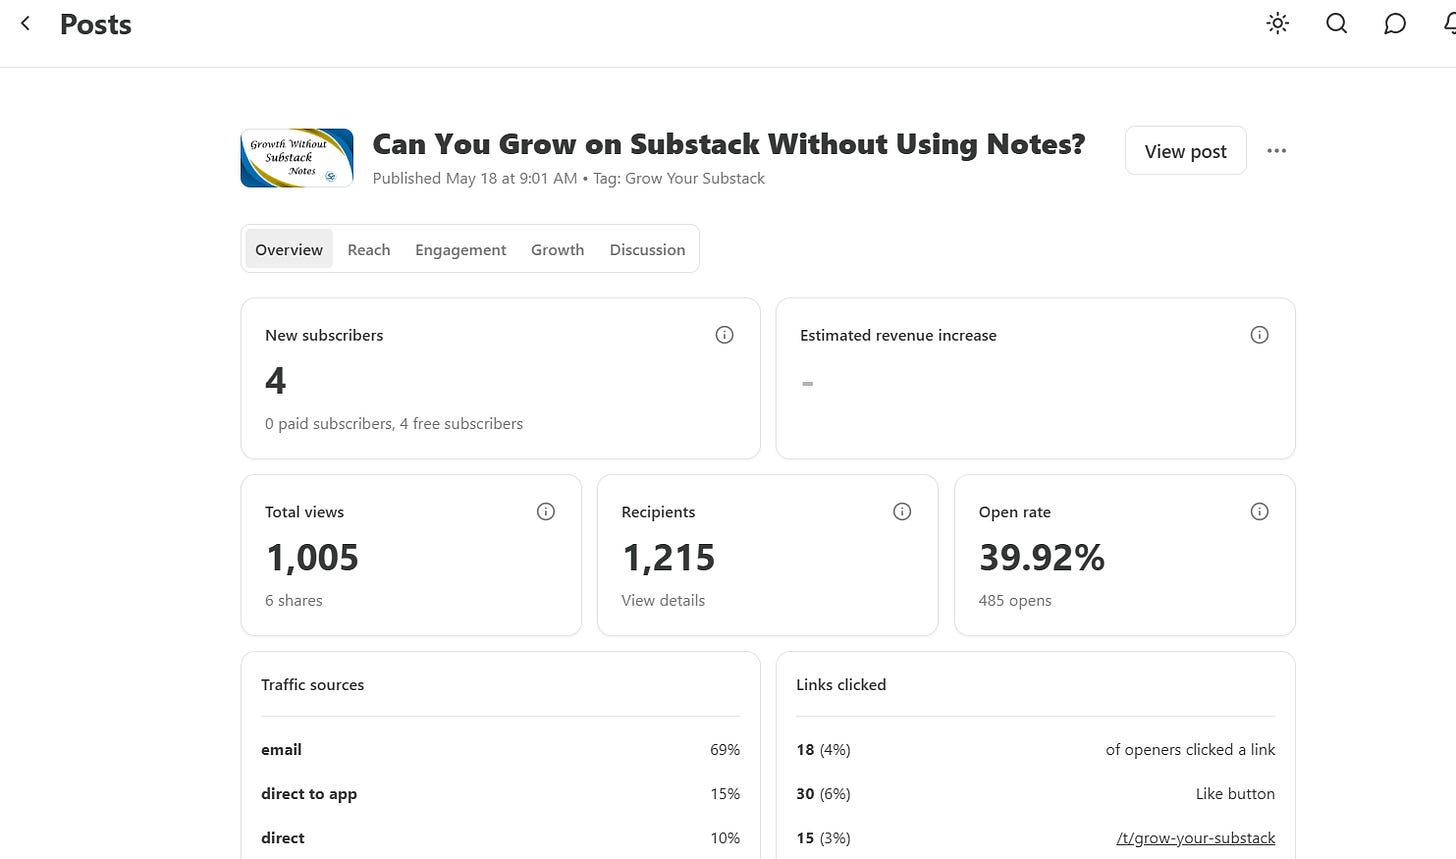Toggle the light/dark theme sun icon
The width and height of the screenshot is (1456, 859).
[1277, 23]
